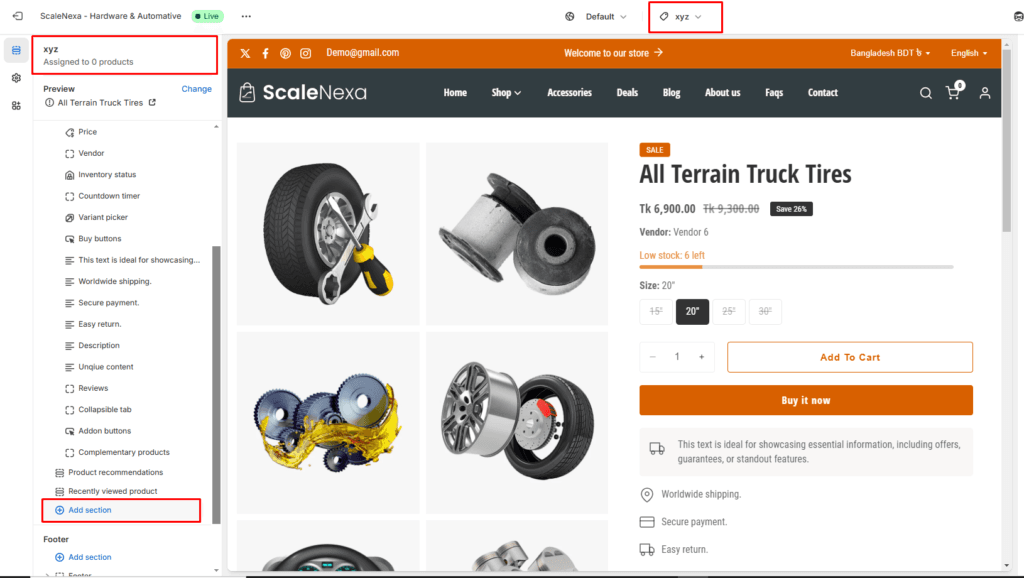Decrease quantity with the minus button
Screen dimensions: 1024x578
coord(652,357)
